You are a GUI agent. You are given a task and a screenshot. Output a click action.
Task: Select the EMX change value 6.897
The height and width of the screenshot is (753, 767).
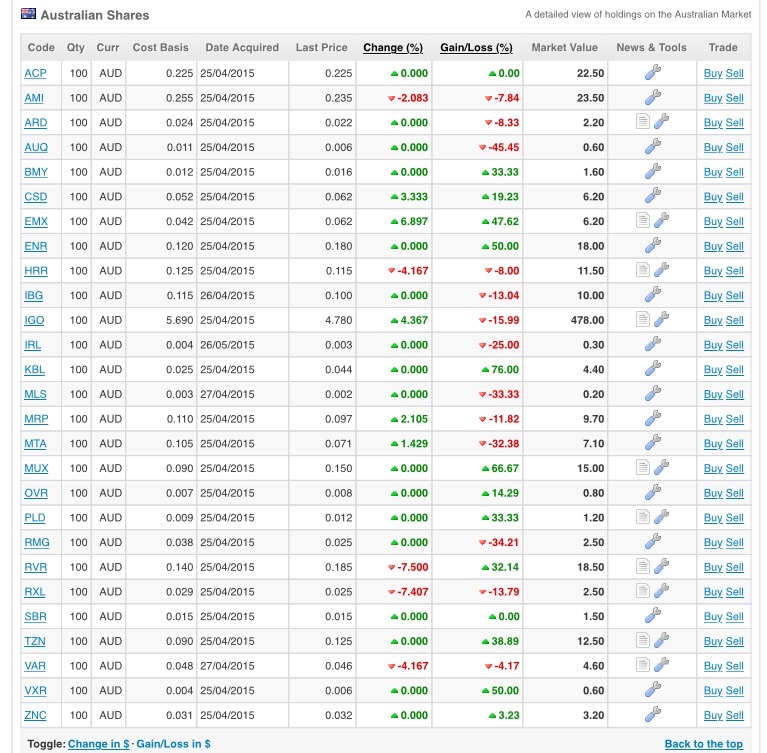tap(414, 222)
